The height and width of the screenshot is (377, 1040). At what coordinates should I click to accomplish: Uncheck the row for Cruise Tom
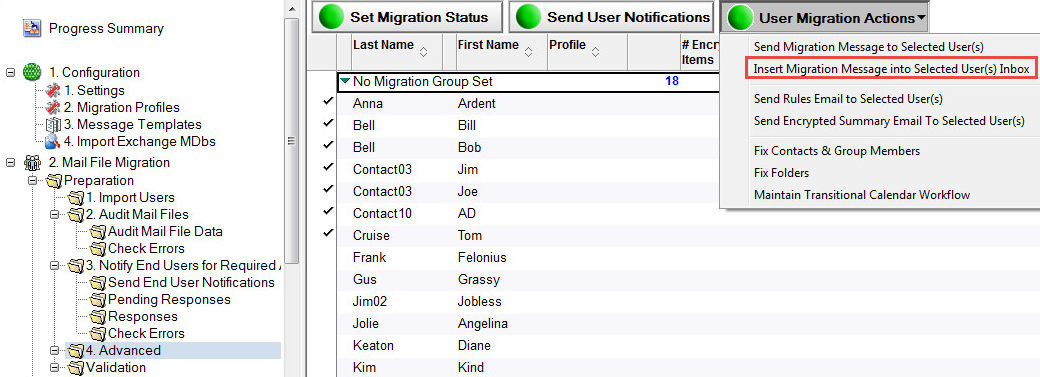[x=328, y=233]
